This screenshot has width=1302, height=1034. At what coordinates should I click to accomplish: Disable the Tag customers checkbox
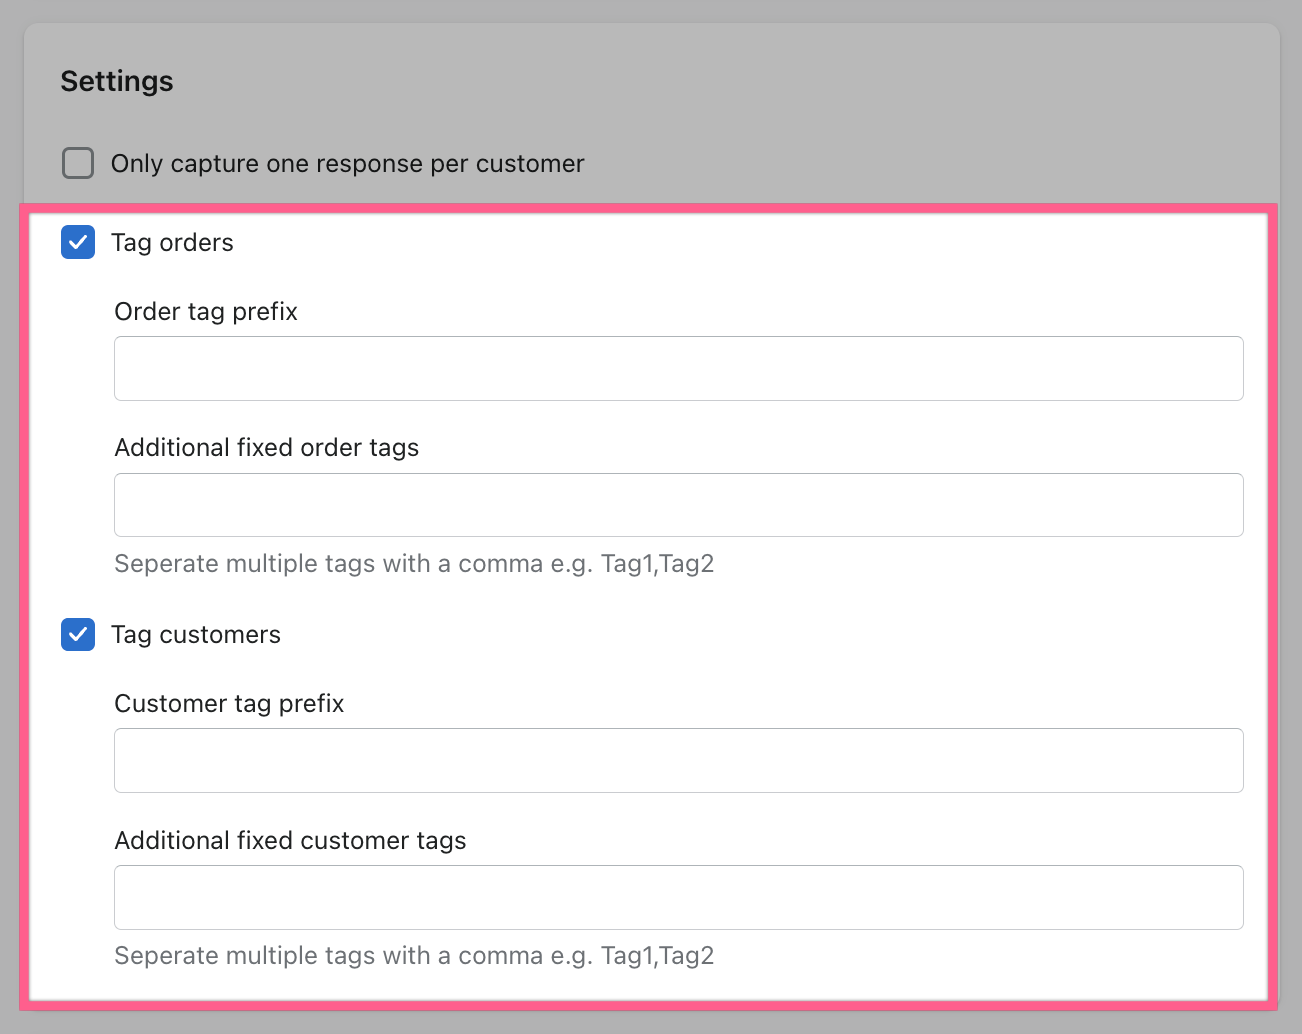tap(78, 635)
